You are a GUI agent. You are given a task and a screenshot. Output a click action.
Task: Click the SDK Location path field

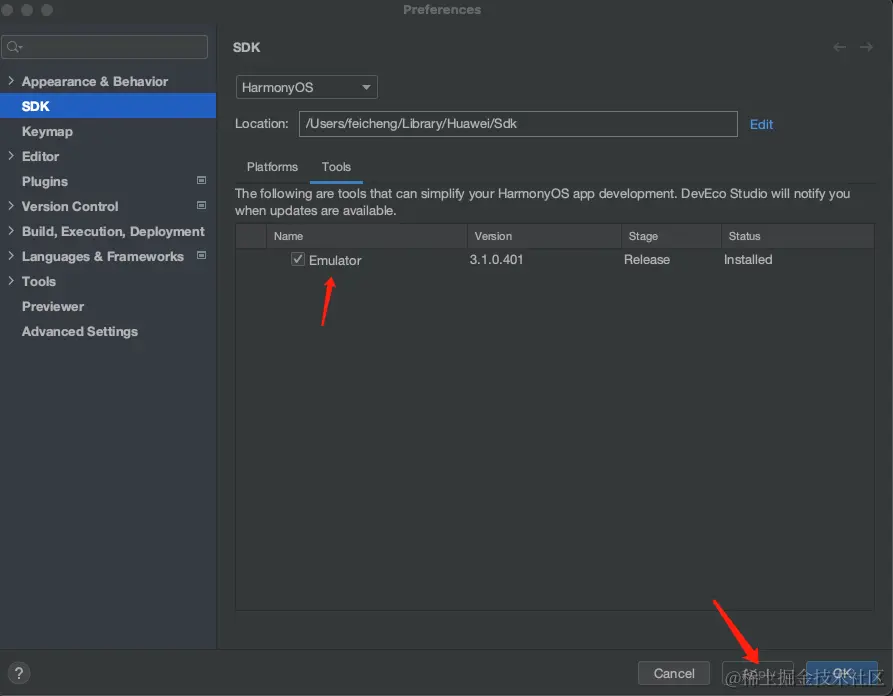point(518,124)
